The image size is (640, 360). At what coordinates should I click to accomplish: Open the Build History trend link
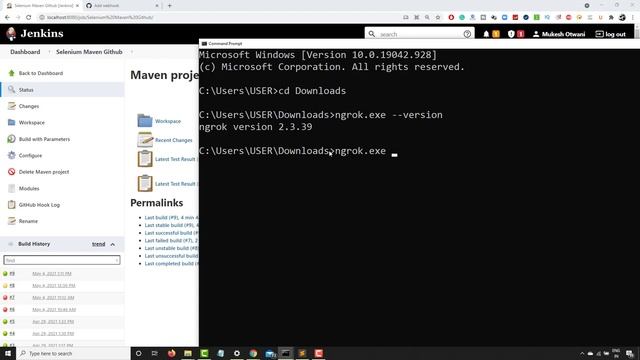[98, 244]
